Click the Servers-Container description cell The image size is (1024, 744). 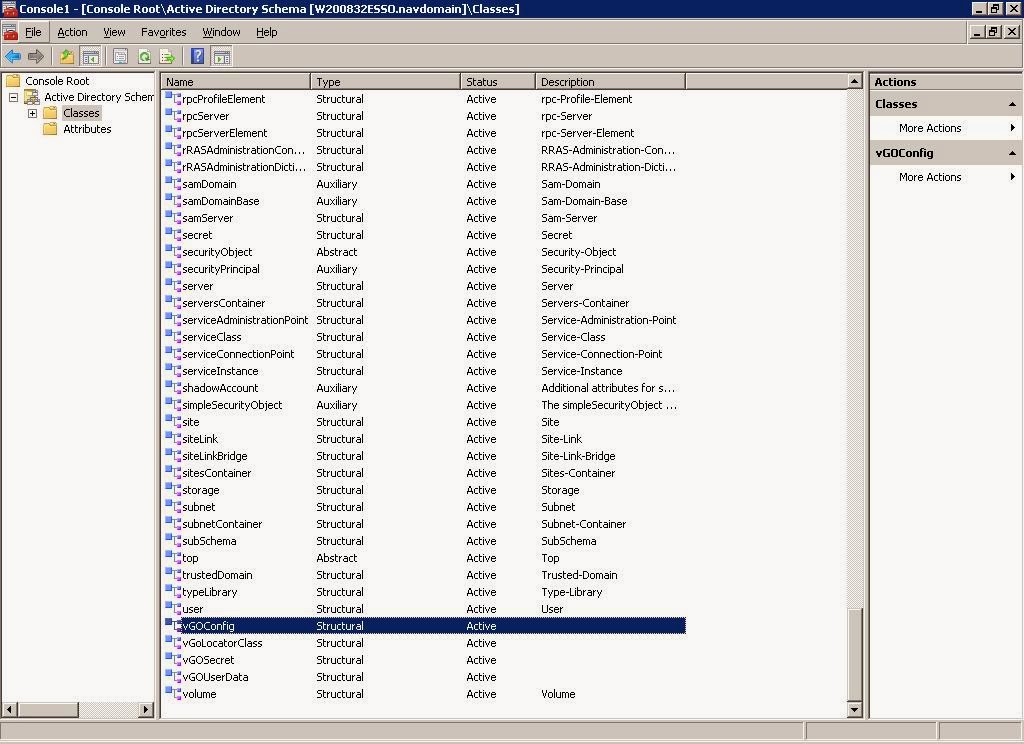click(585, 303)
